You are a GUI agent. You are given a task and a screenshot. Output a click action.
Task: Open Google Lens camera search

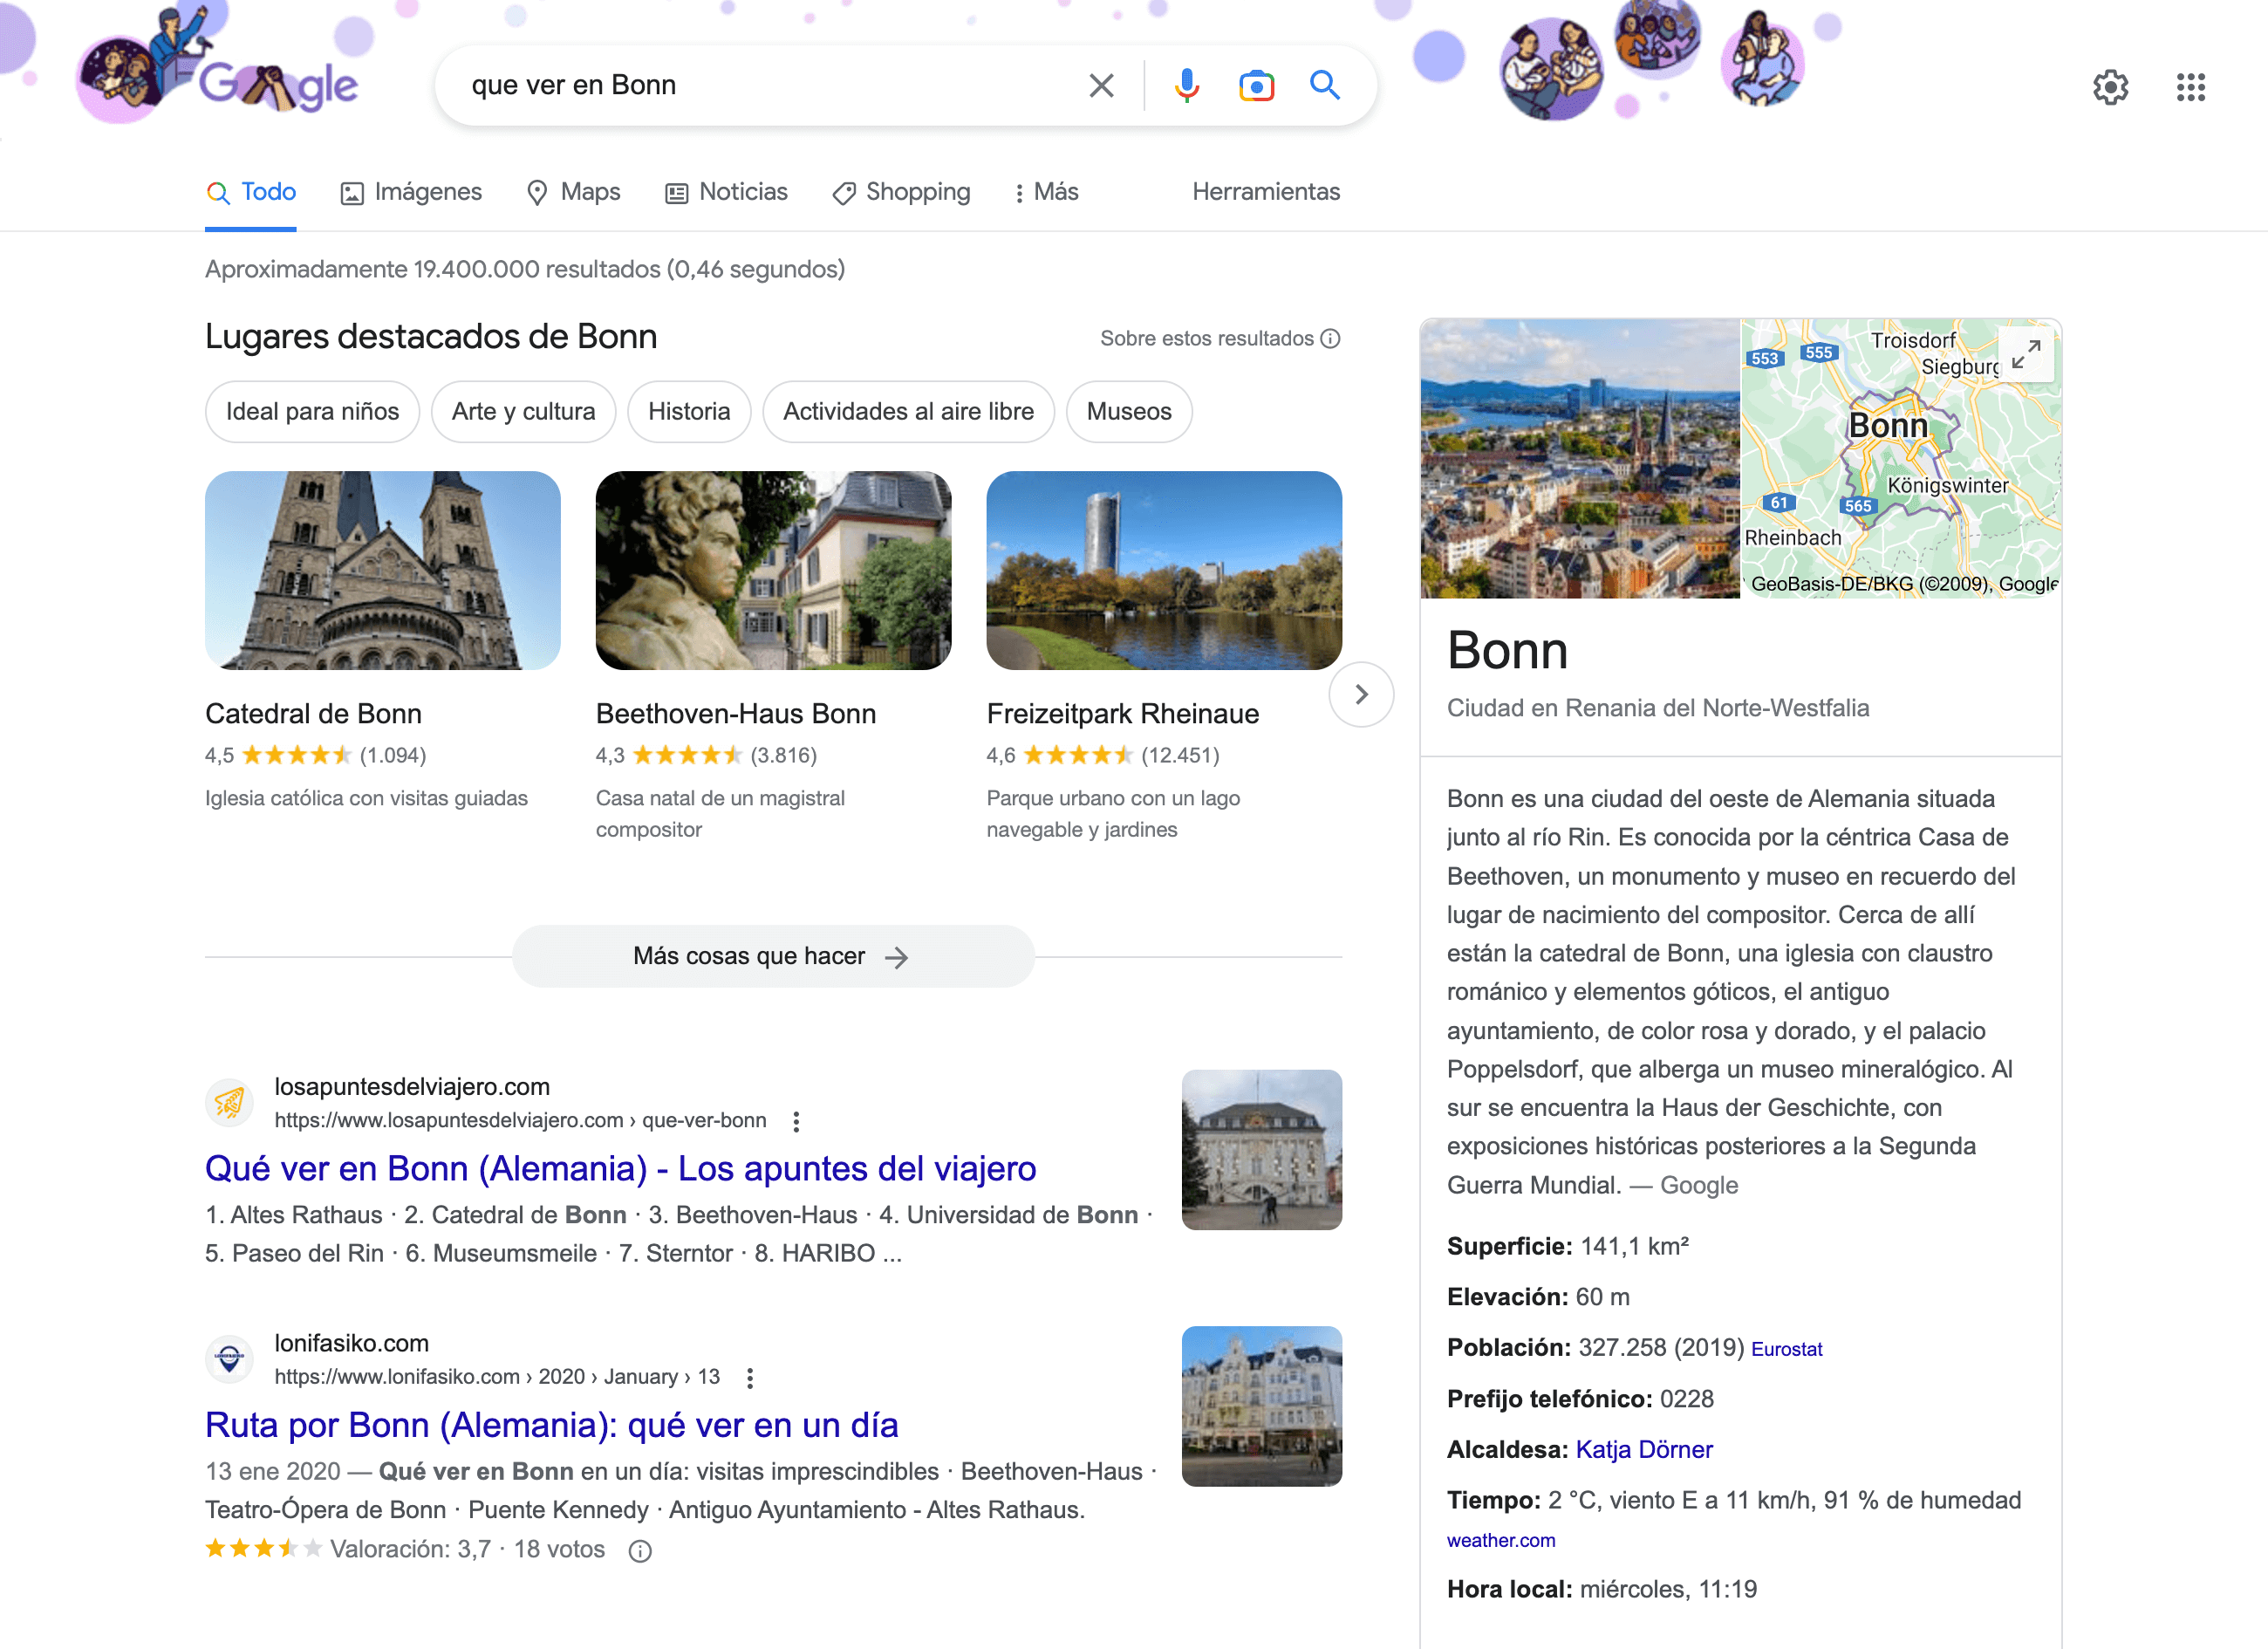pos(1256,86)
